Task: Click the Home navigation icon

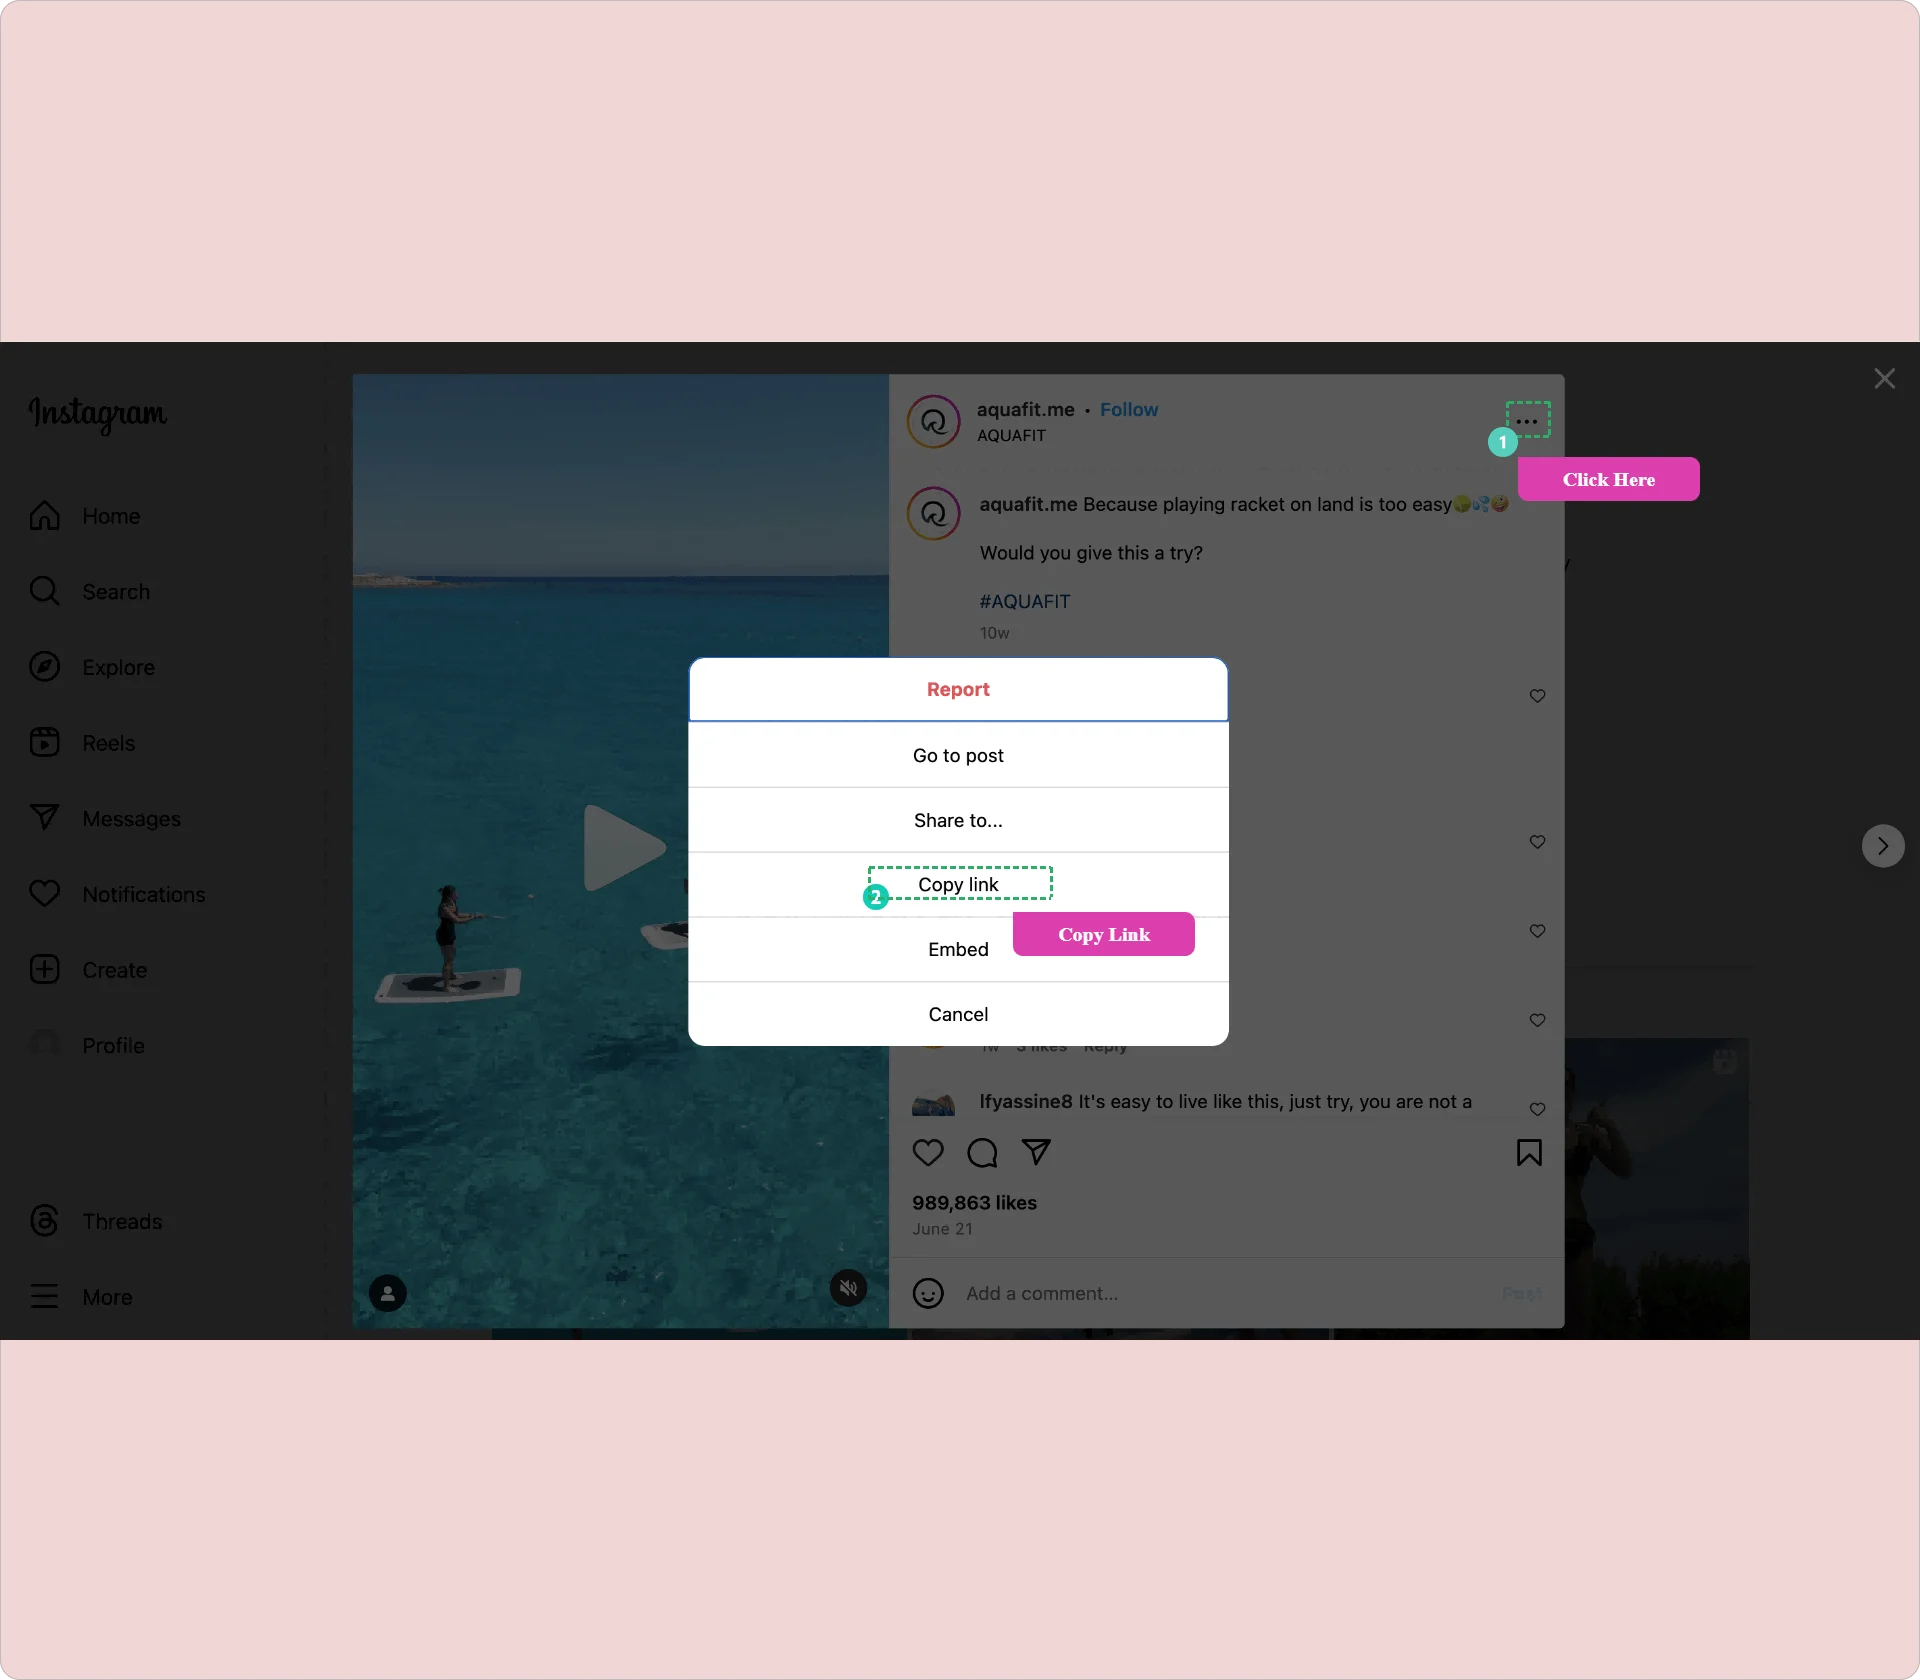Action: click(x=44, y=514)
